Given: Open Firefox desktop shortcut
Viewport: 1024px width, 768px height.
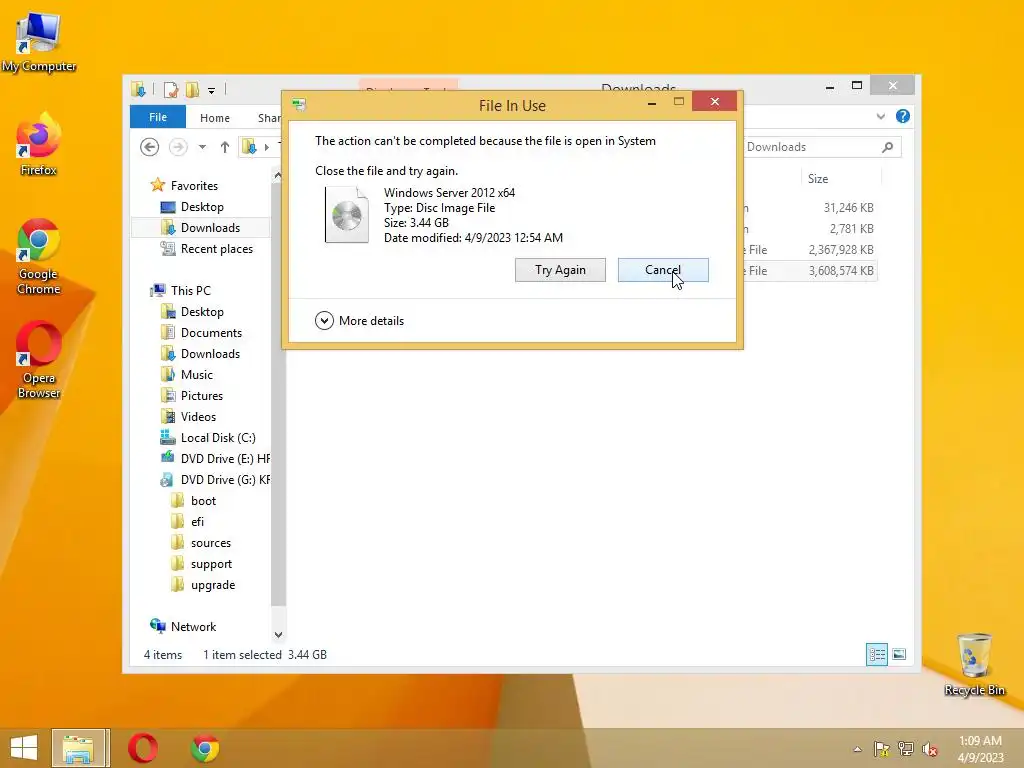Looking at the screenshot, I should click(x=39, y=144).
